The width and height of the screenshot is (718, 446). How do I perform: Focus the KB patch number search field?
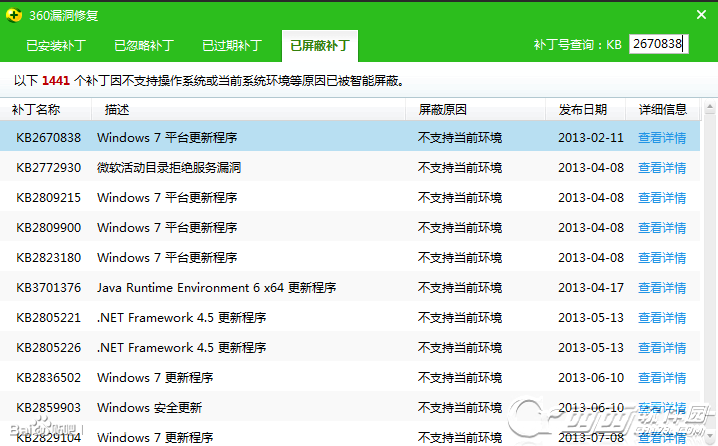pos(658,44)
